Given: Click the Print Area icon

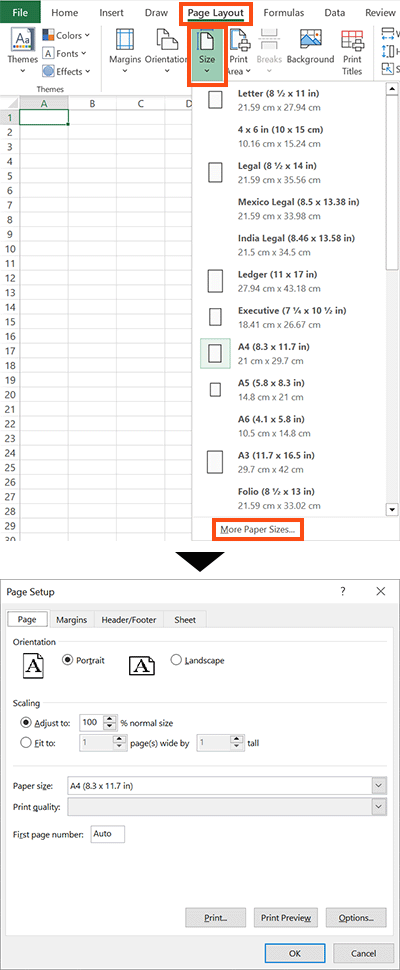Looking at the screenshot, I should tap(239, 41).
